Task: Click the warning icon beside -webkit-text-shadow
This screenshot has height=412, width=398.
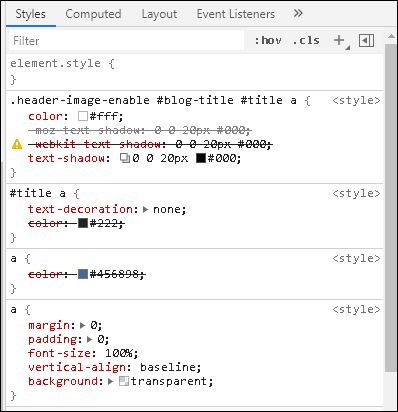Action: click(17, 144)
